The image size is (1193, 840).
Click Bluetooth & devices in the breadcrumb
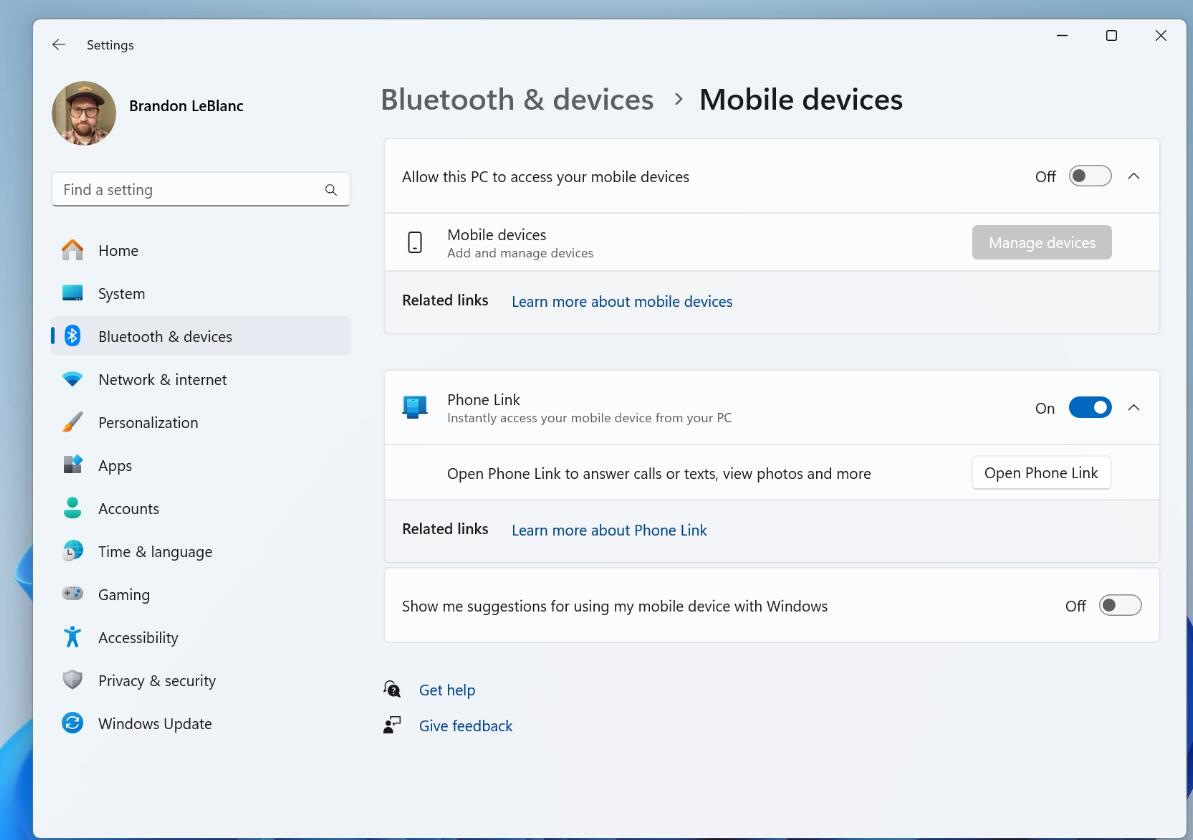point(516,99)
